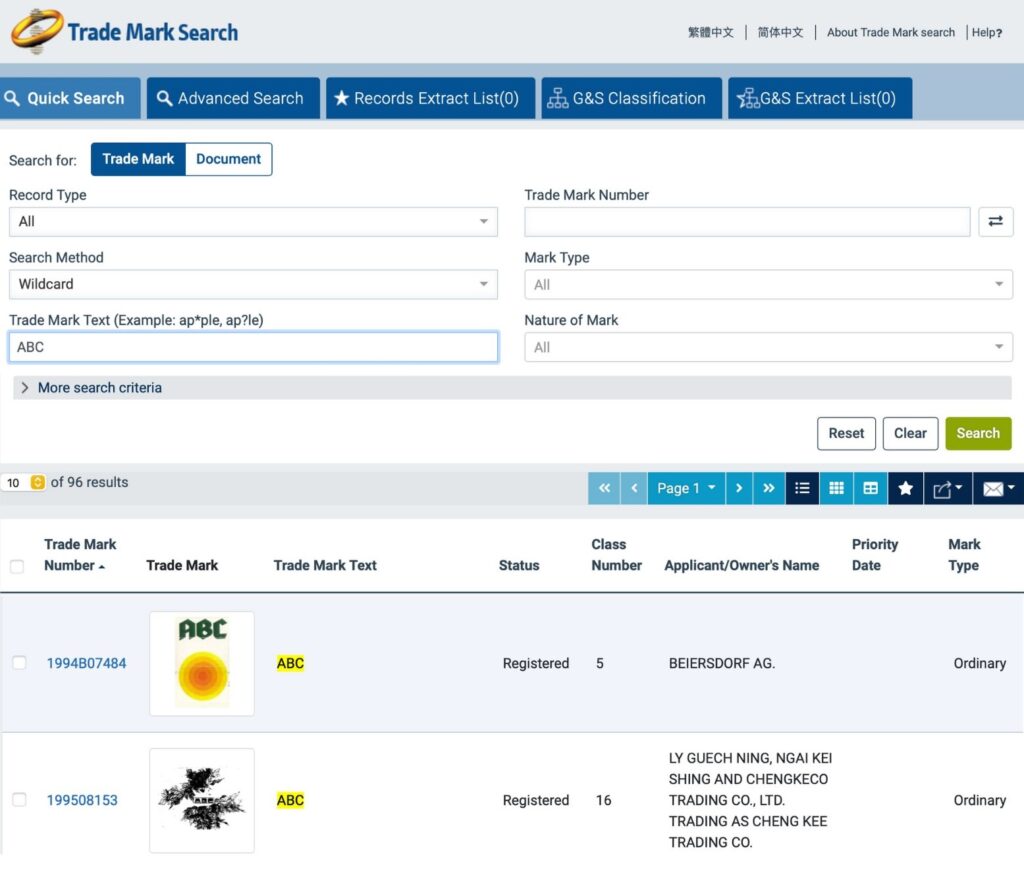The image size is (1024, 873).
Task: Open the Record Type dropdown
Action: coord(253,221)
